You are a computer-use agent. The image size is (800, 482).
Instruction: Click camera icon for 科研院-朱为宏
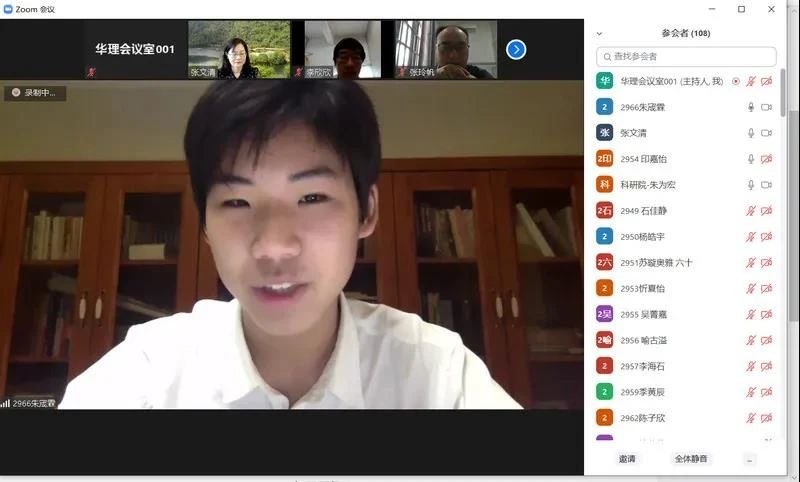[x=766, y=185]
